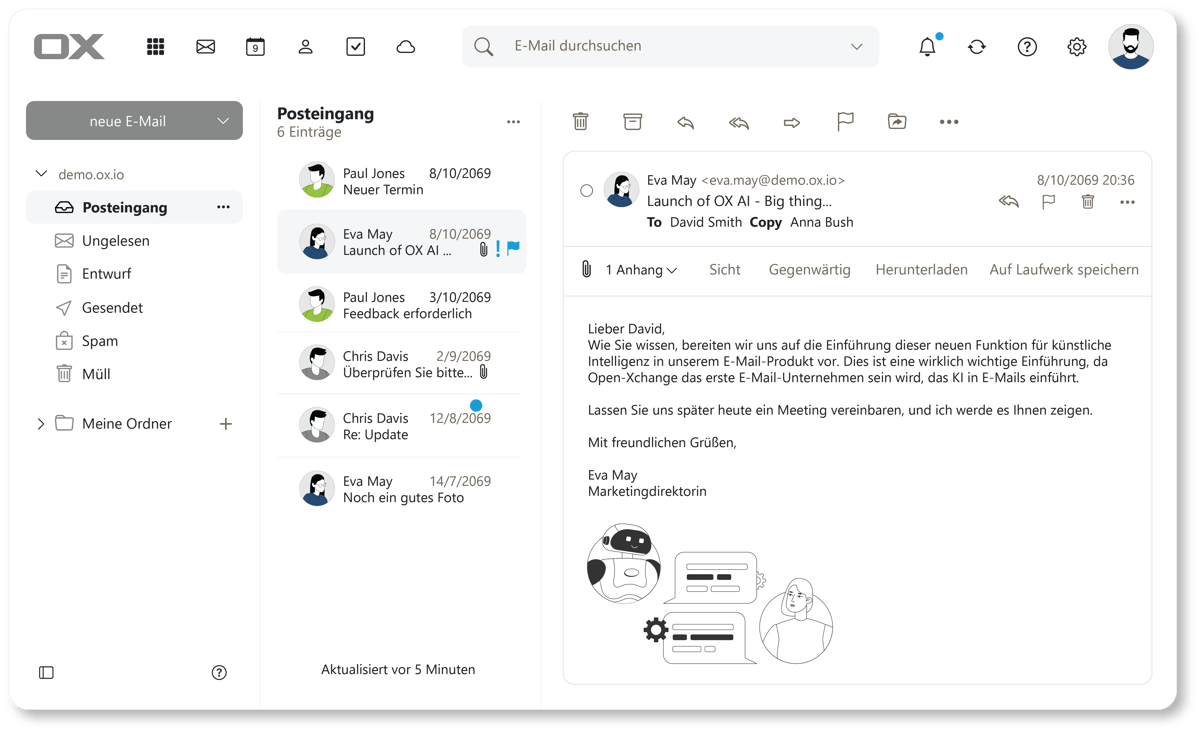The image size is (1200, 733).
Task: Flag icon in the message header
Action: point(1049,202)
